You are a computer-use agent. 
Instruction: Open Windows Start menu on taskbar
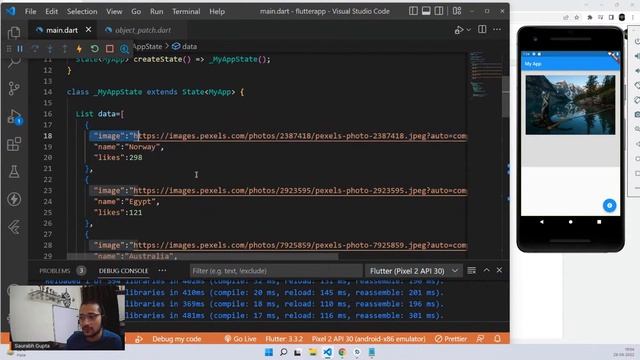269,352
